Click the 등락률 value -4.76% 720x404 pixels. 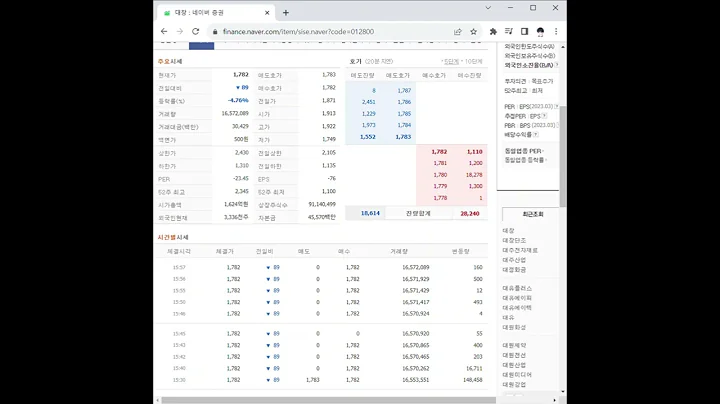[238, 100]
